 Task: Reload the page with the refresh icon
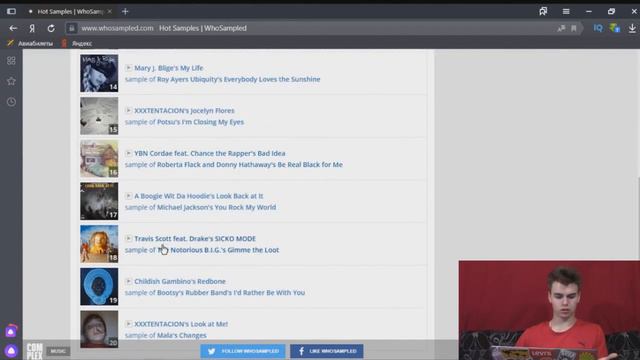51,28
